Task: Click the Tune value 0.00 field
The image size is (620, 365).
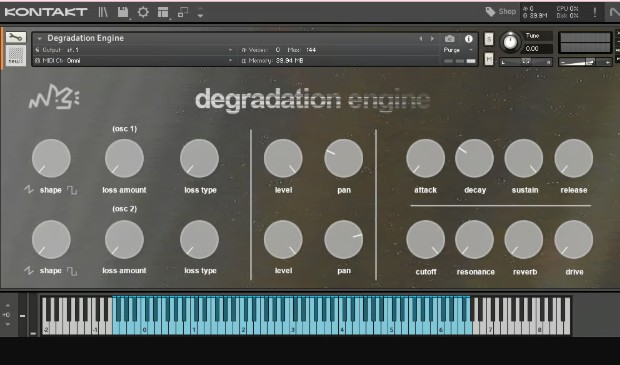Action: click(x=538, y=49)
